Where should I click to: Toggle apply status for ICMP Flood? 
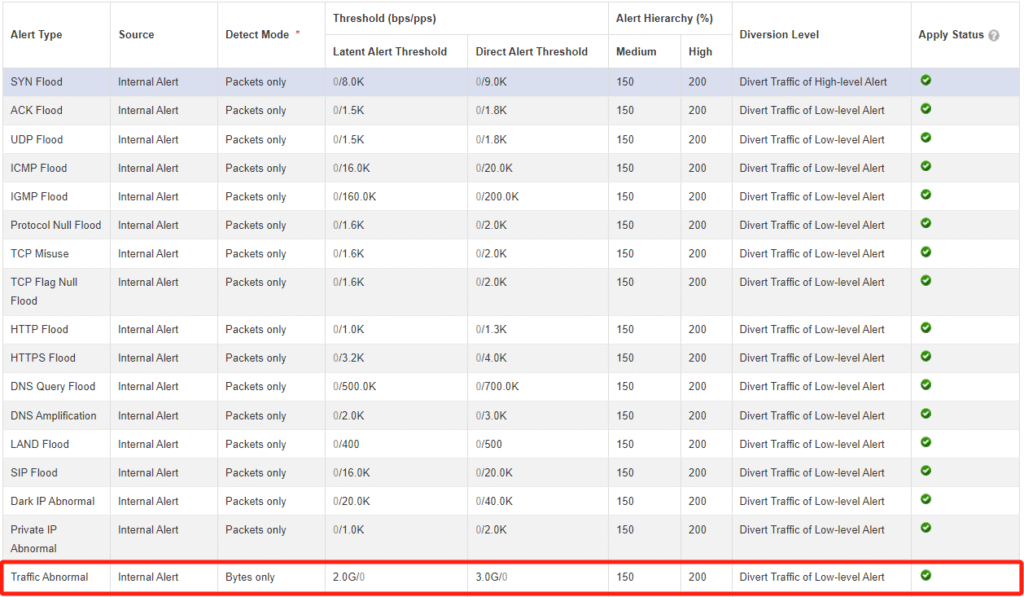(x=925, y=167)
